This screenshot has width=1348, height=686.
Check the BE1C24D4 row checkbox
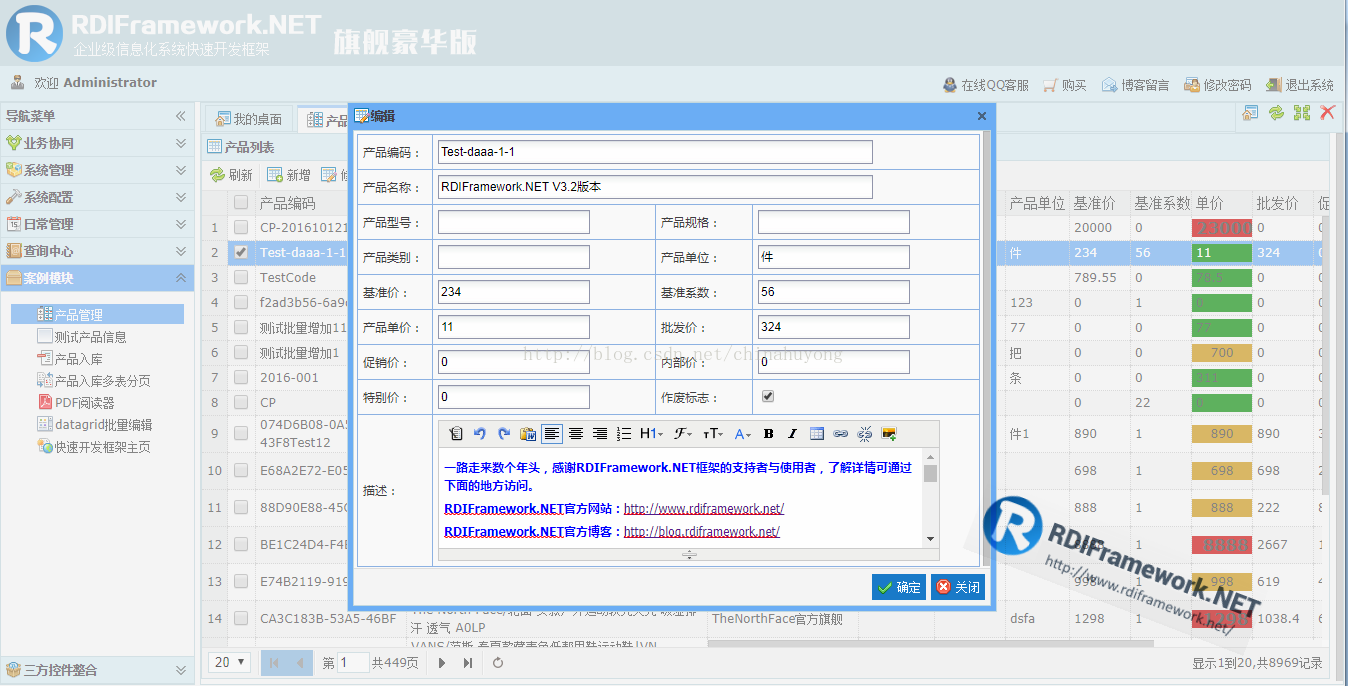(x=241, y=544)
